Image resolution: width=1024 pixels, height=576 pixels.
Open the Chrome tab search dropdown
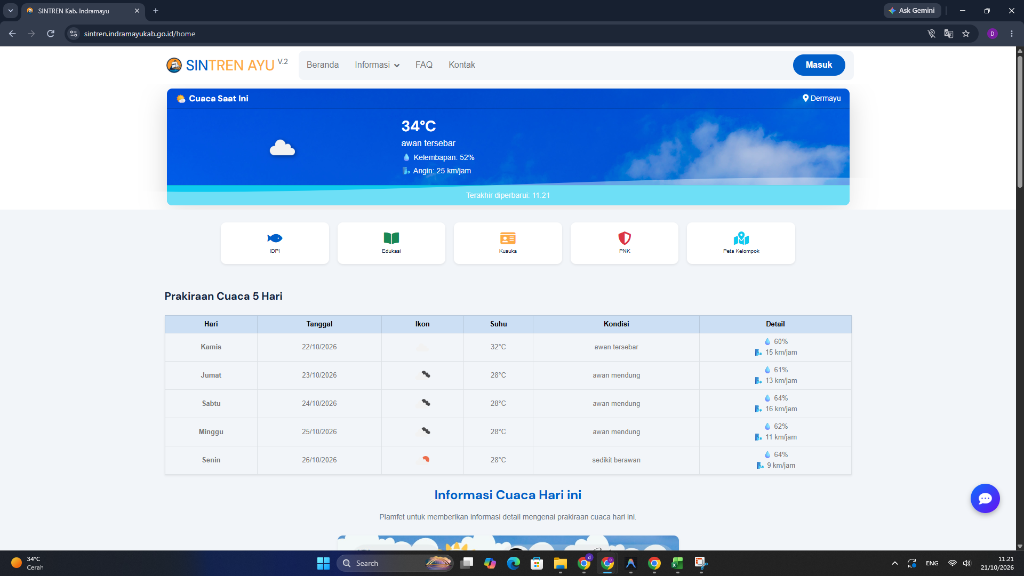(10, 10)
